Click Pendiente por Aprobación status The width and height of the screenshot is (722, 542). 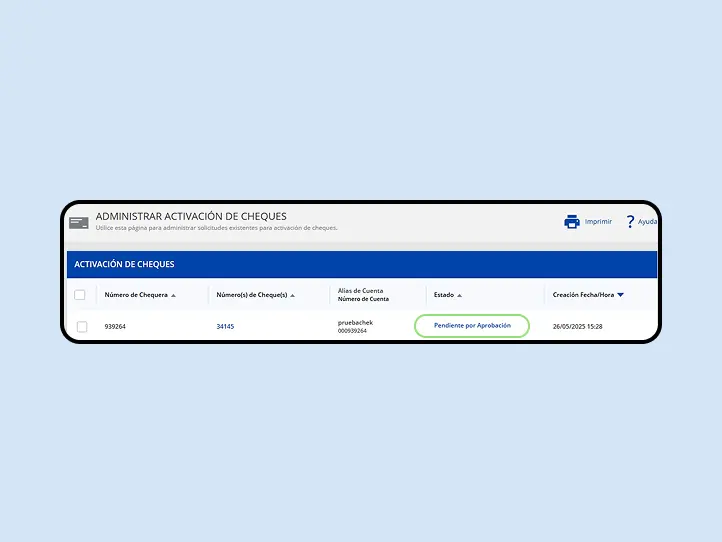click(472, 326)
